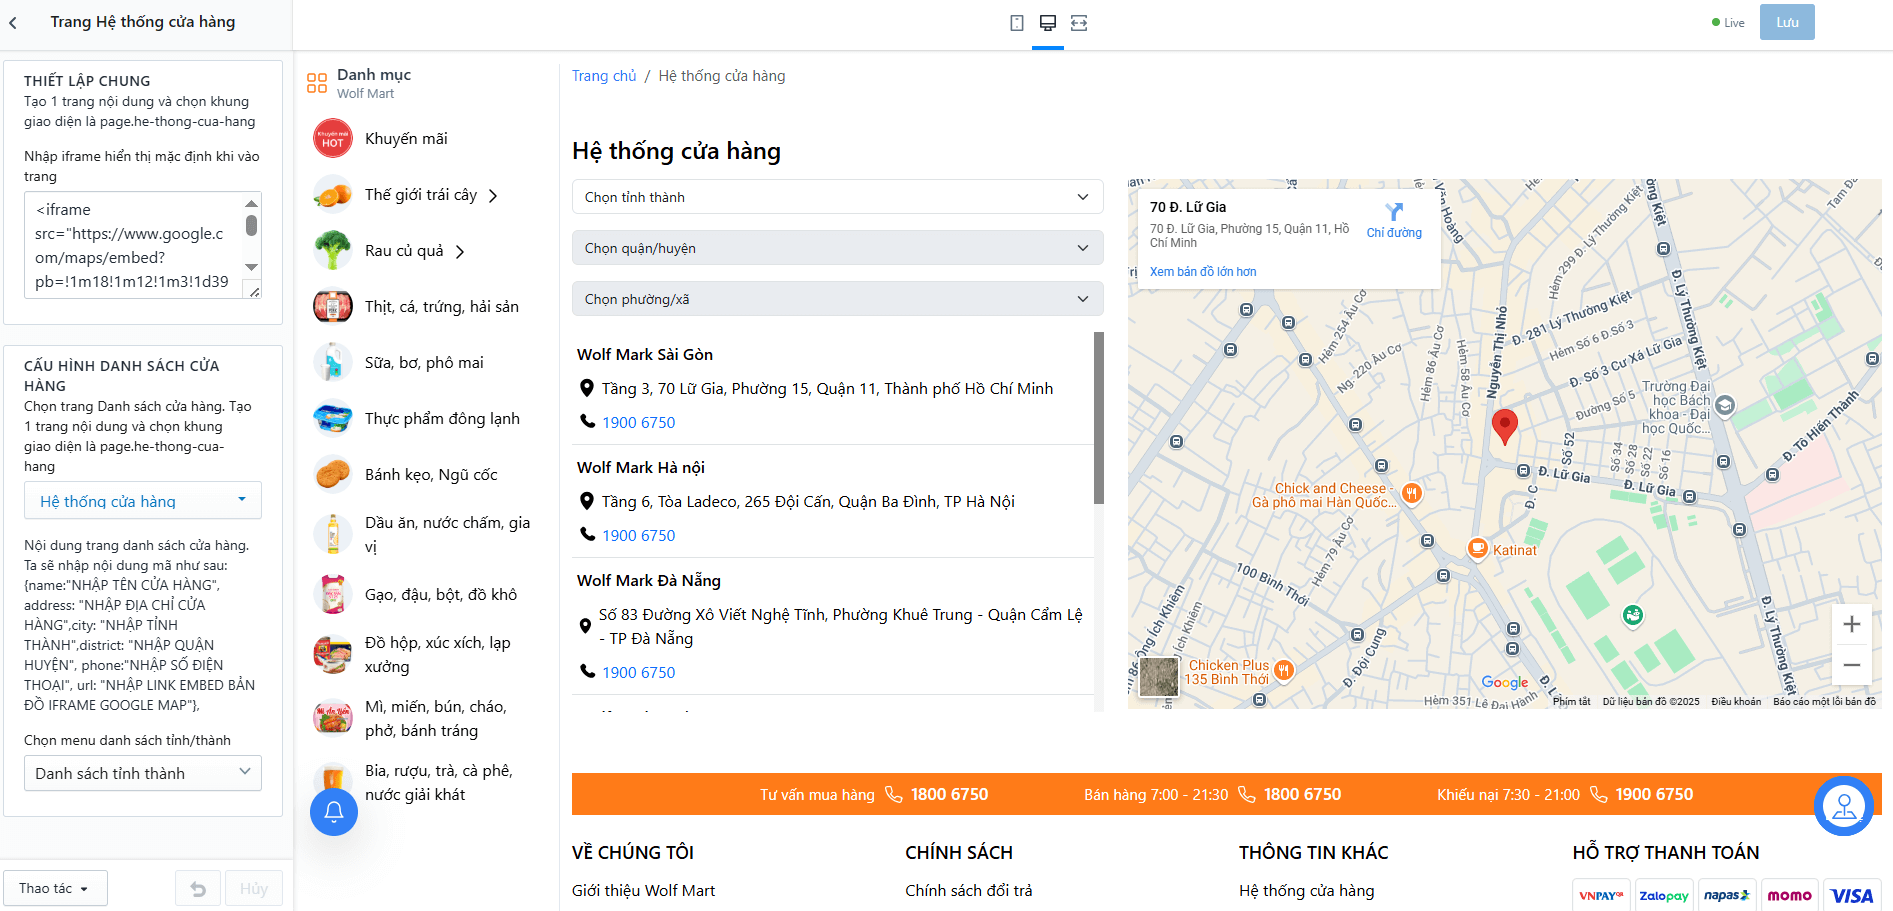
Task: Click the red map location pin
Action: click(x=1504, y=426)
